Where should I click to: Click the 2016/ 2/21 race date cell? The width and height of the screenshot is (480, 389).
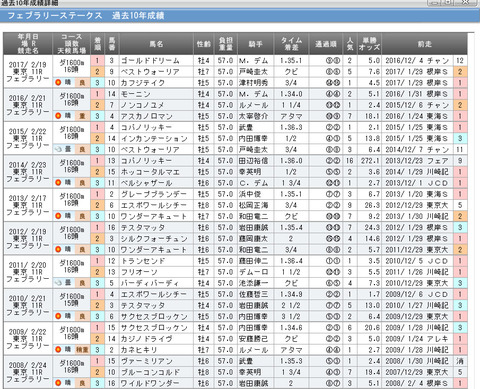pos(28,105)
